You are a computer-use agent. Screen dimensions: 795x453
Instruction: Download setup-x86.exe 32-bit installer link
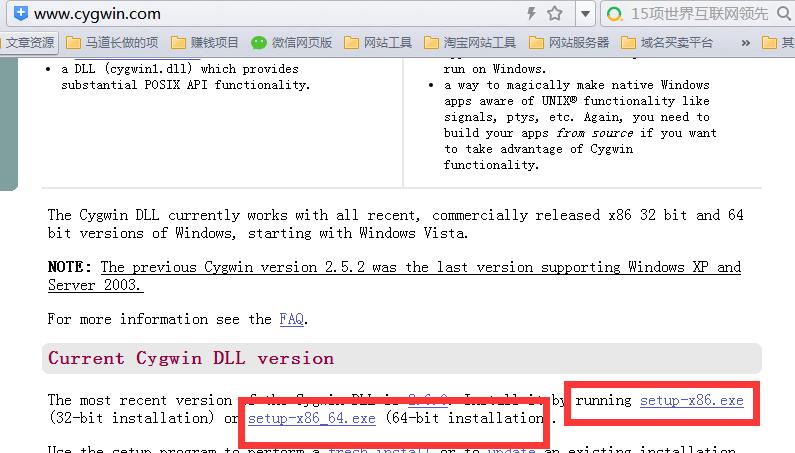click(692, 400)
